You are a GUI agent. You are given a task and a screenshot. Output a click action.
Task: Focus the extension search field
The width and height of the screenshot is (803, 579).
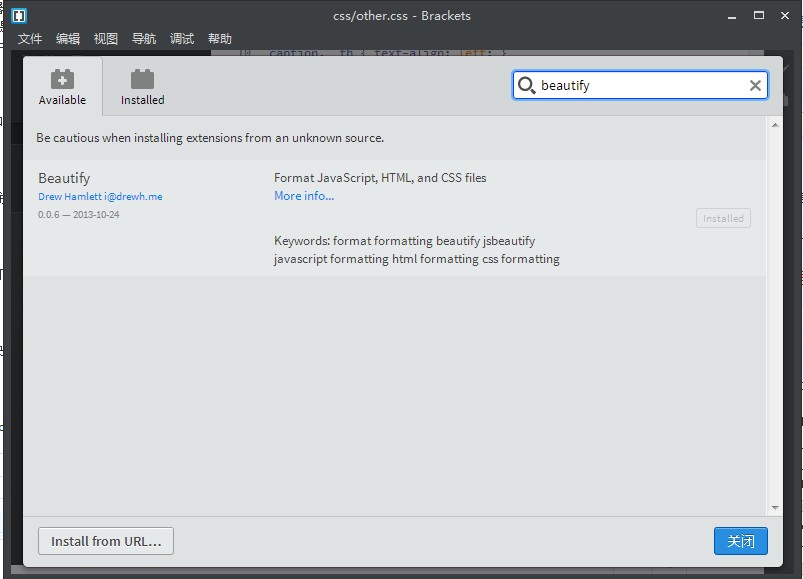coord(640,85)
